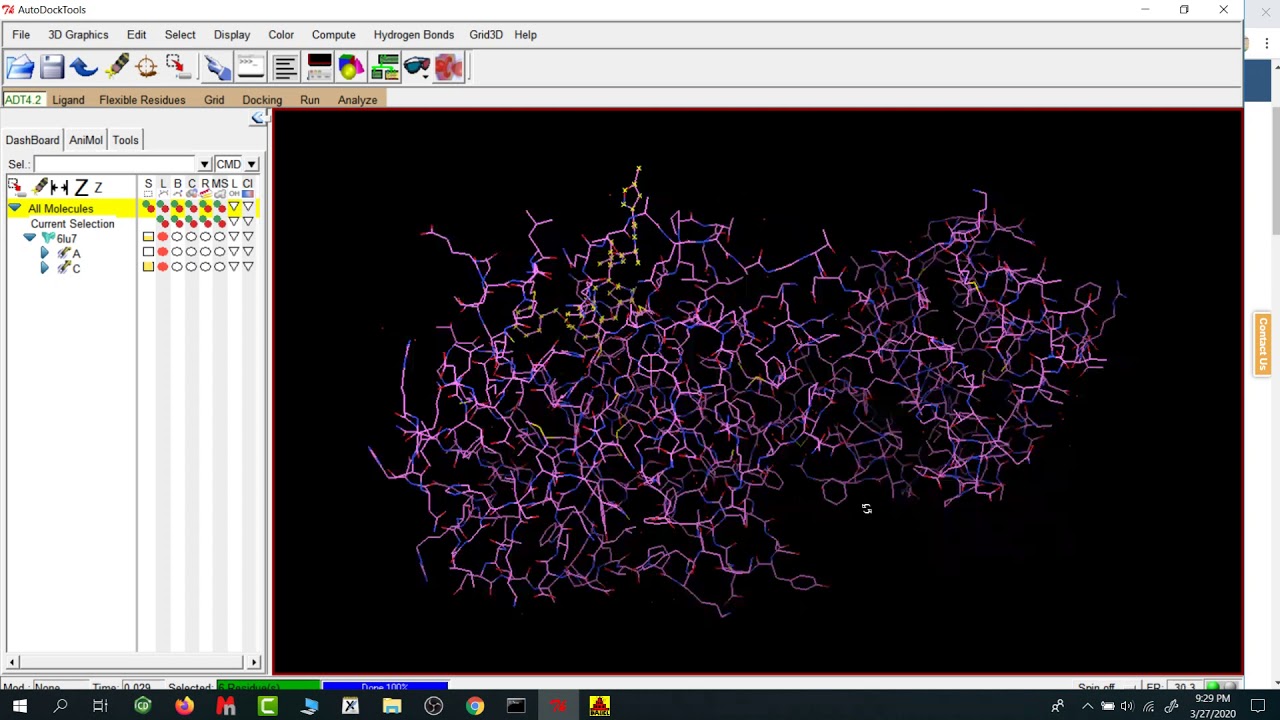Save using the floppy disk icon
The width and height of the screenshot is (1280, 720).
pos(52,67)
